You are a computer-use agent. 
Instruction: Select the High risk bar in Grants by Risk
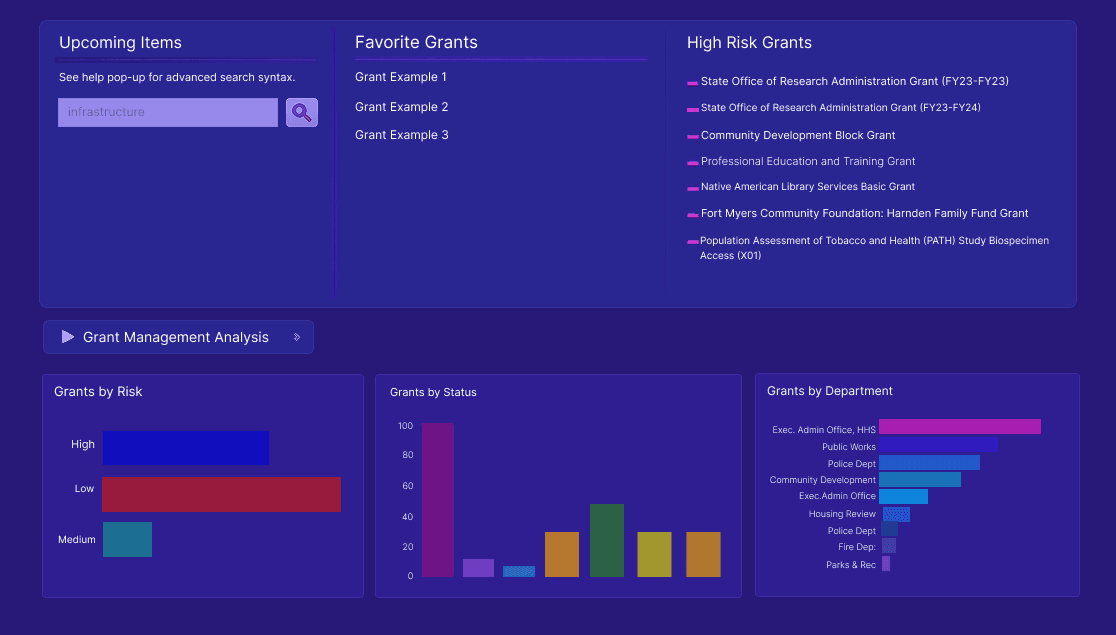tap(185, 448)
